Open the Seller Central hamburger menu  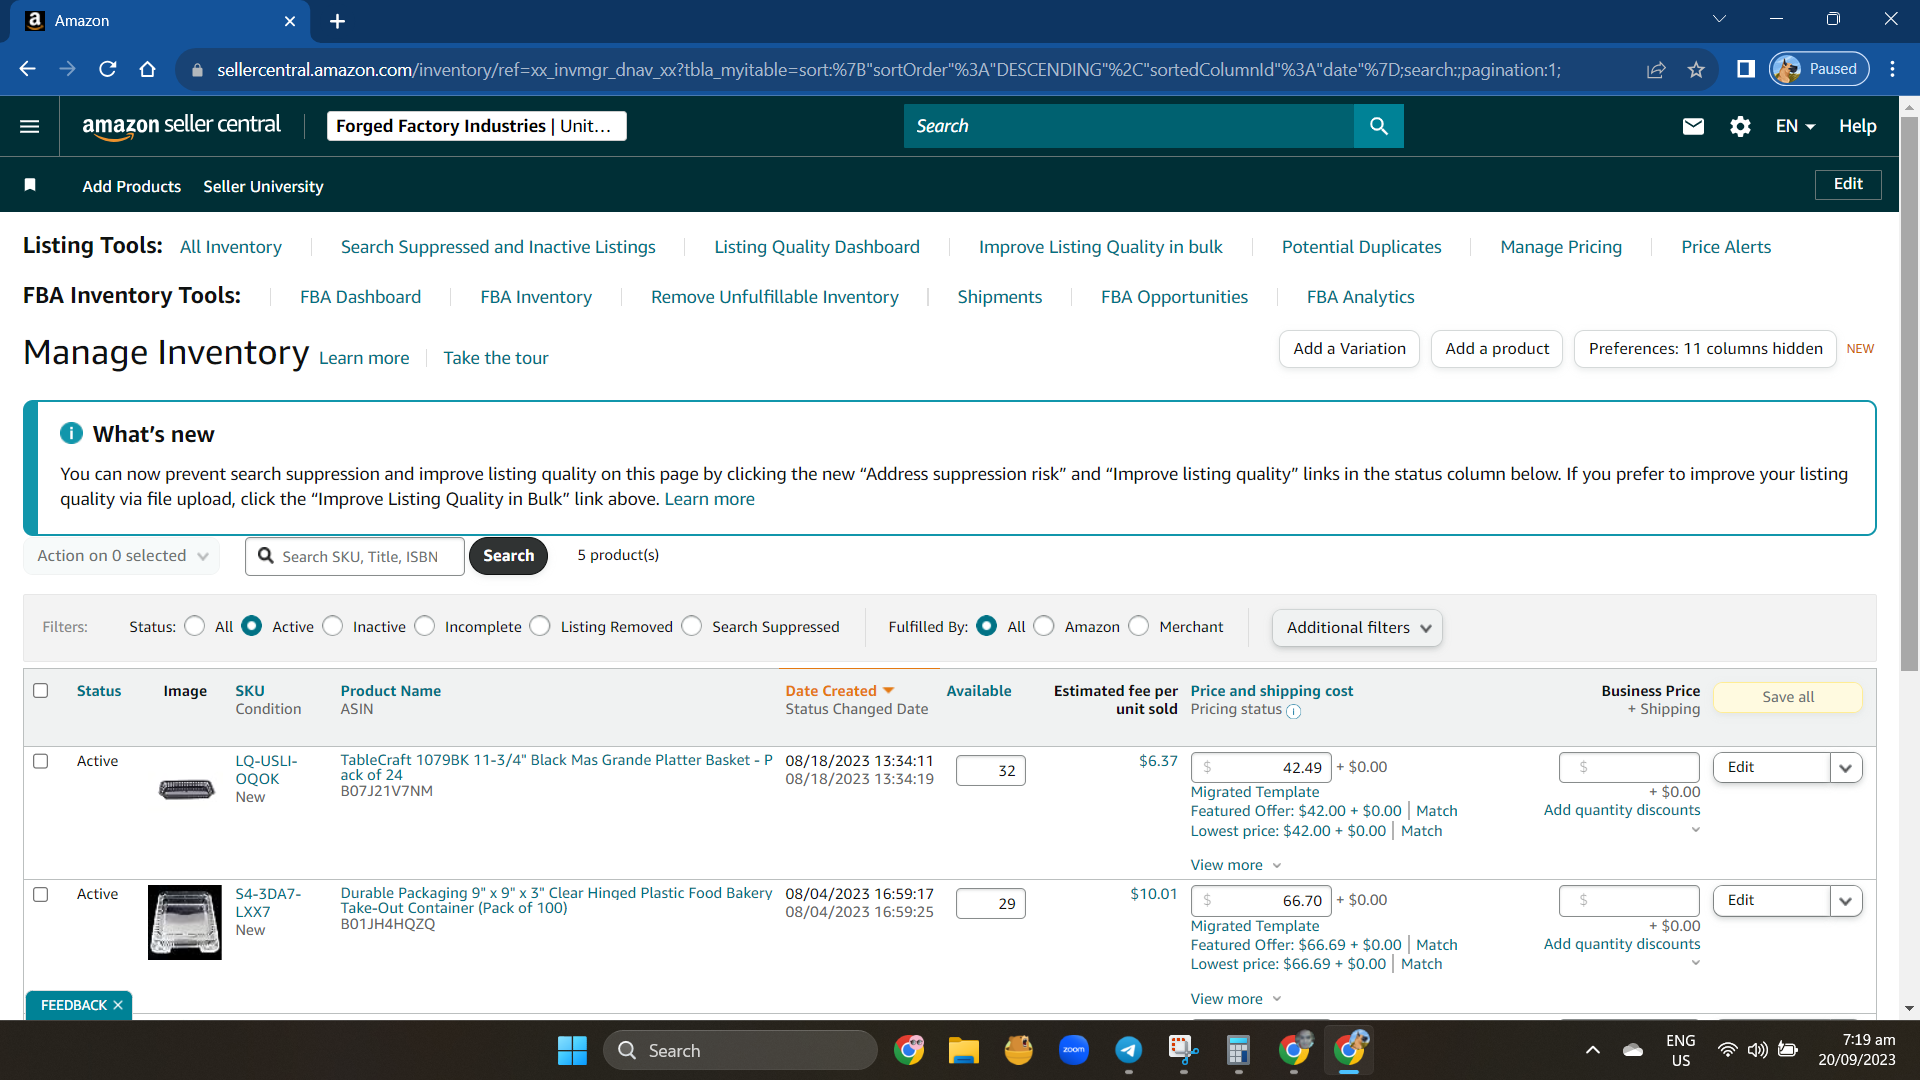click(29, 126)
